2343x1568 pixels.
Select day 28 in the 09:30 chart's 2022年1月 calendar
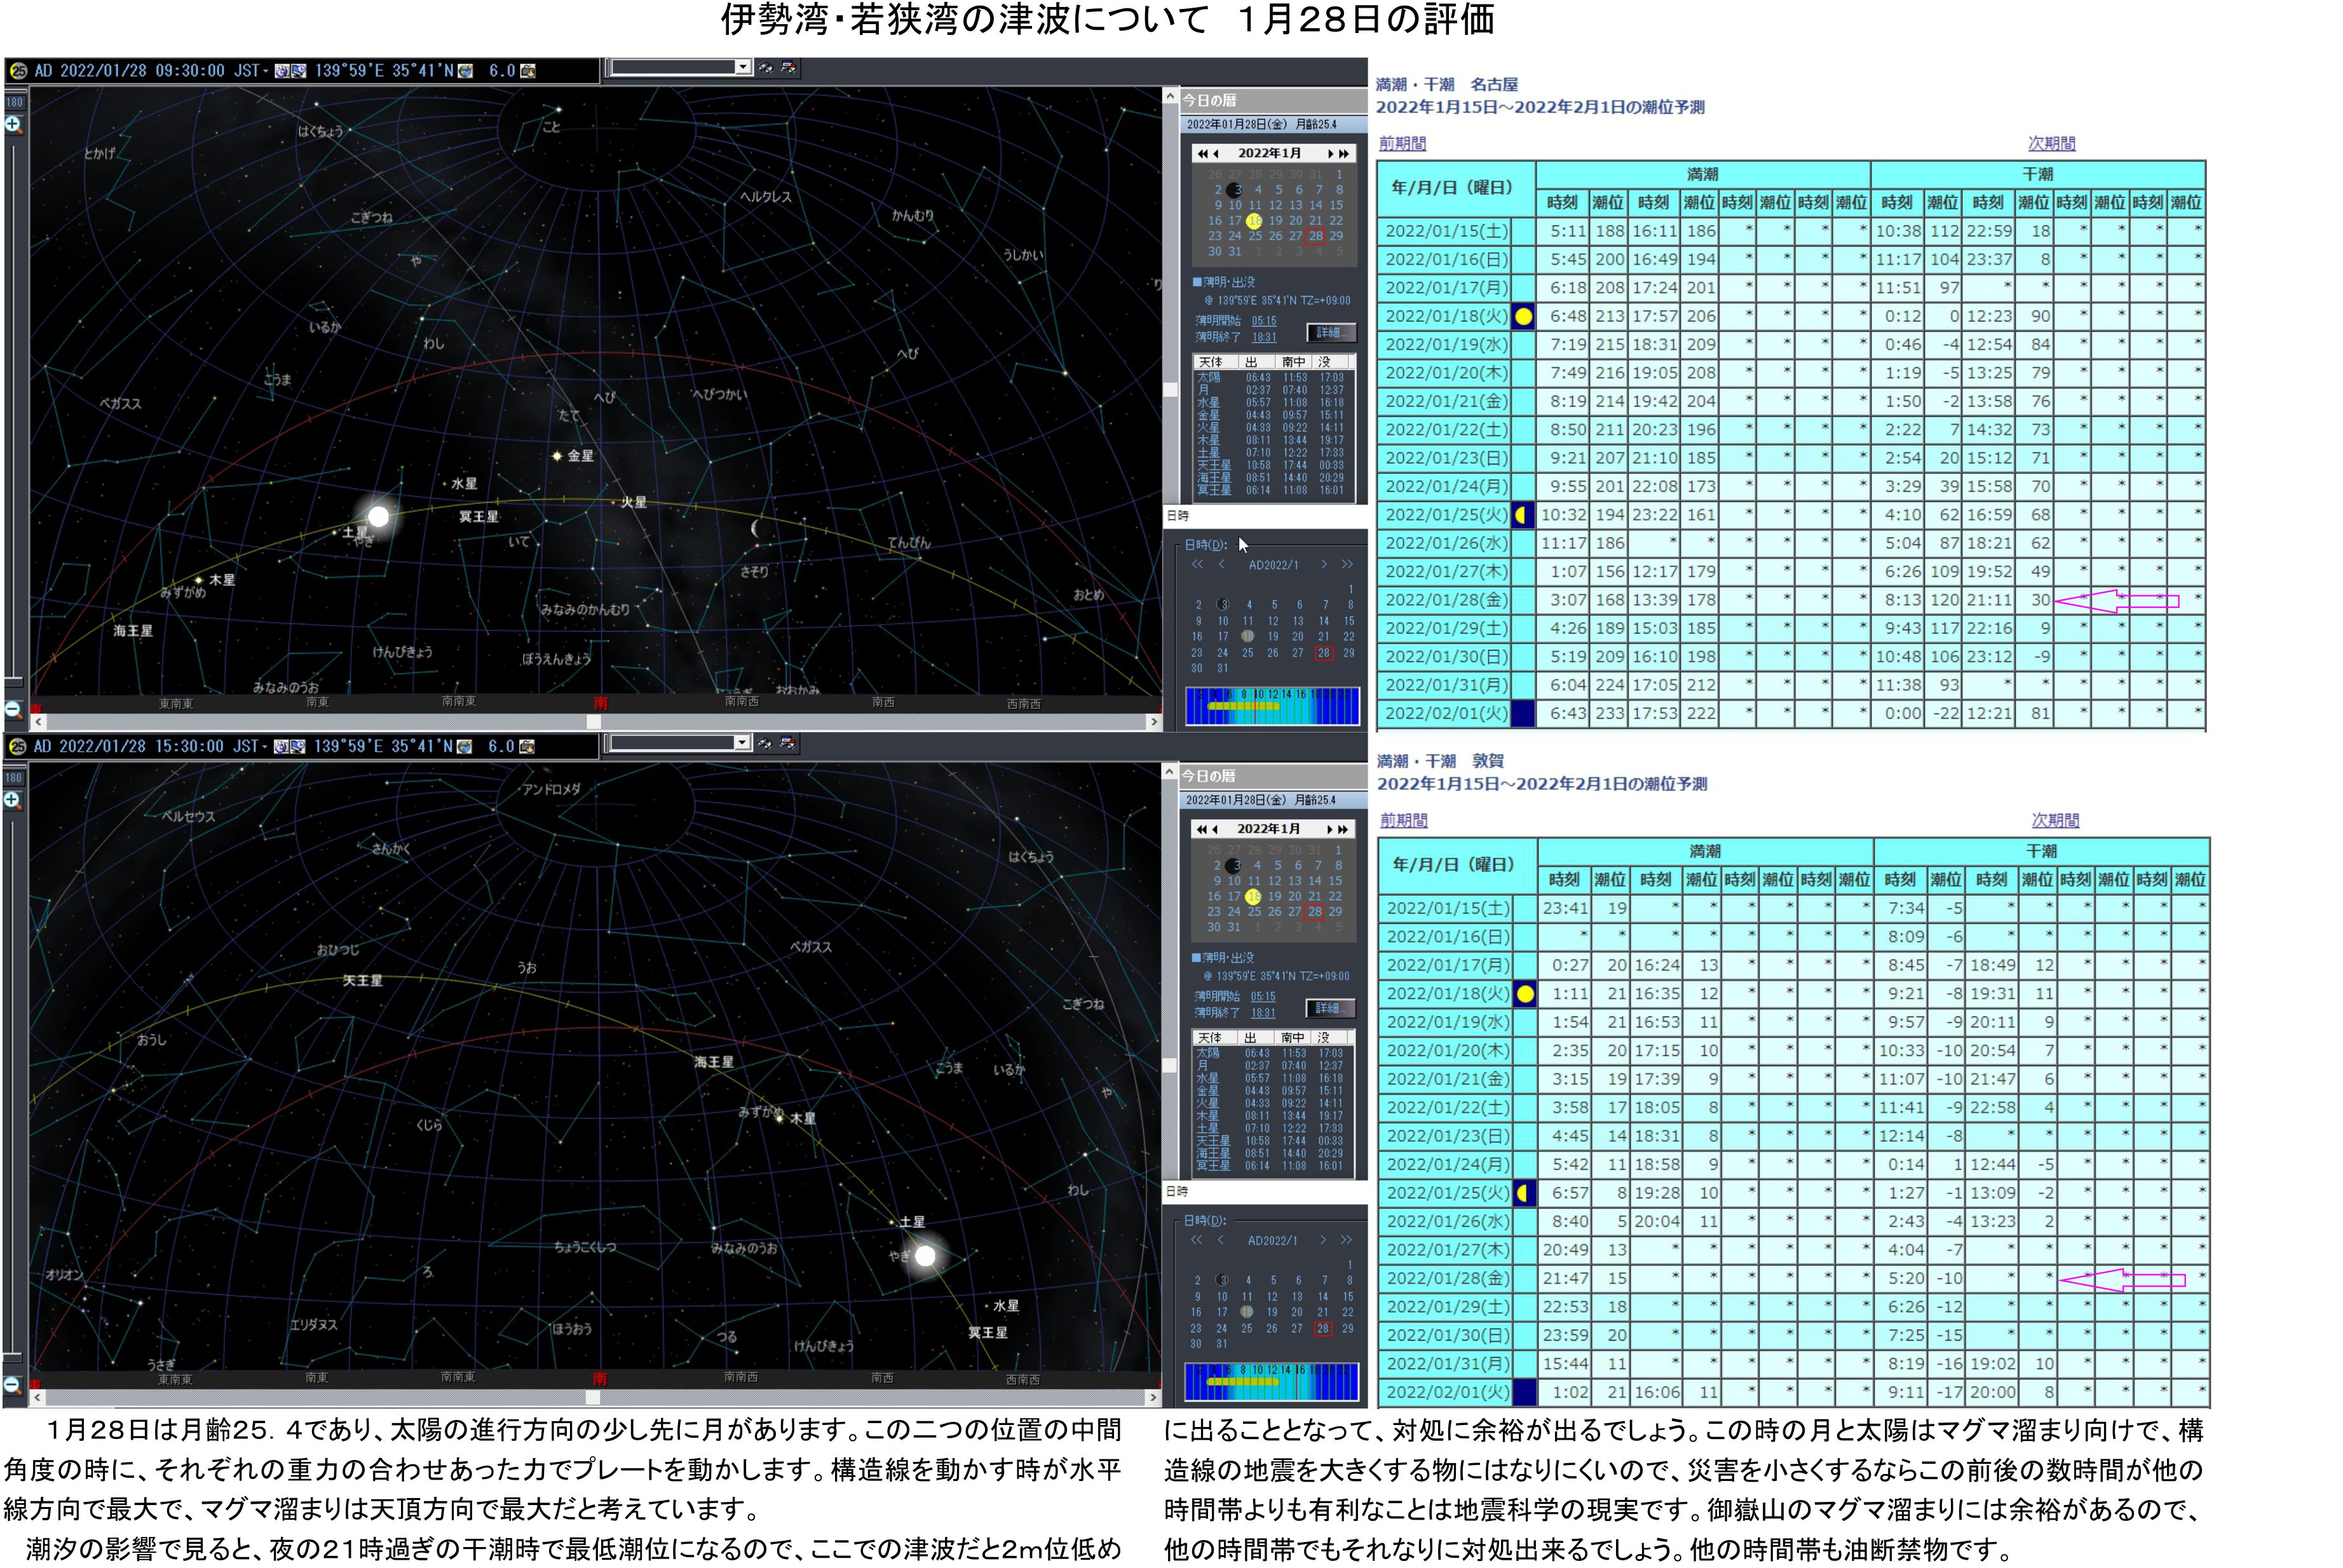1315,236
